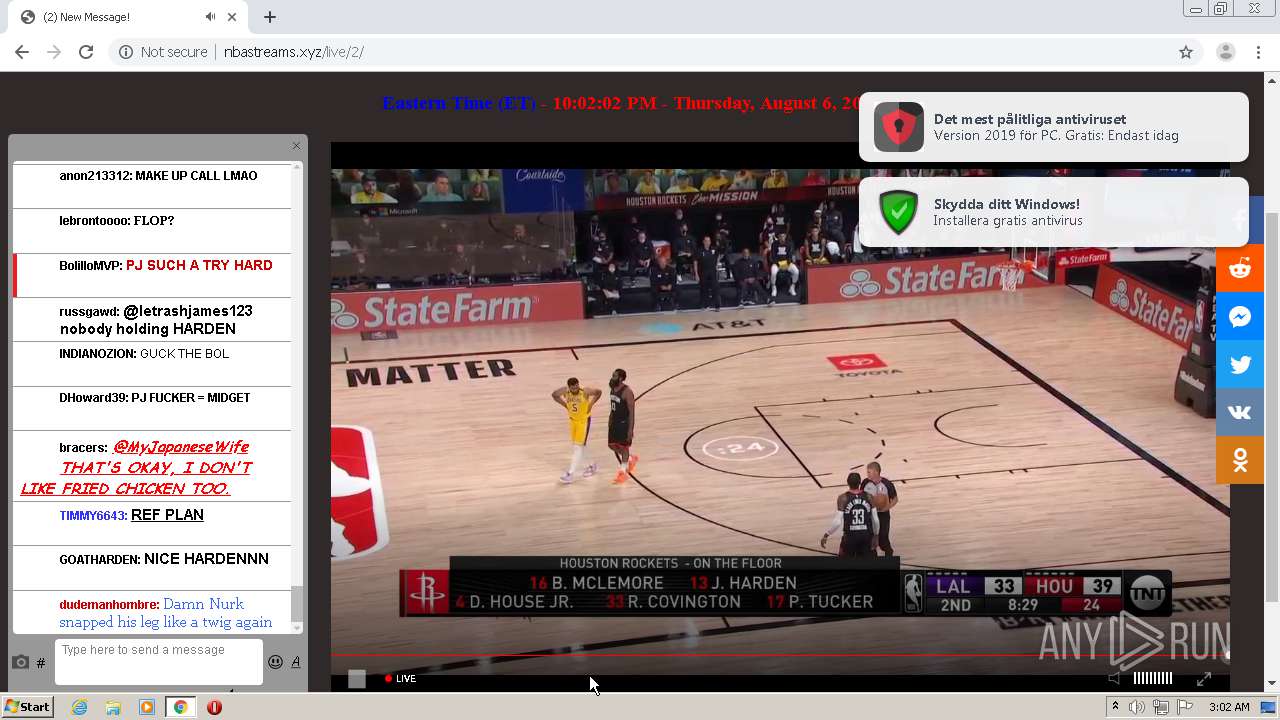The width and height of the screenshot is (1280, 720).
Task: Share on Odnoklassniki
Action: pos(1240,460)
